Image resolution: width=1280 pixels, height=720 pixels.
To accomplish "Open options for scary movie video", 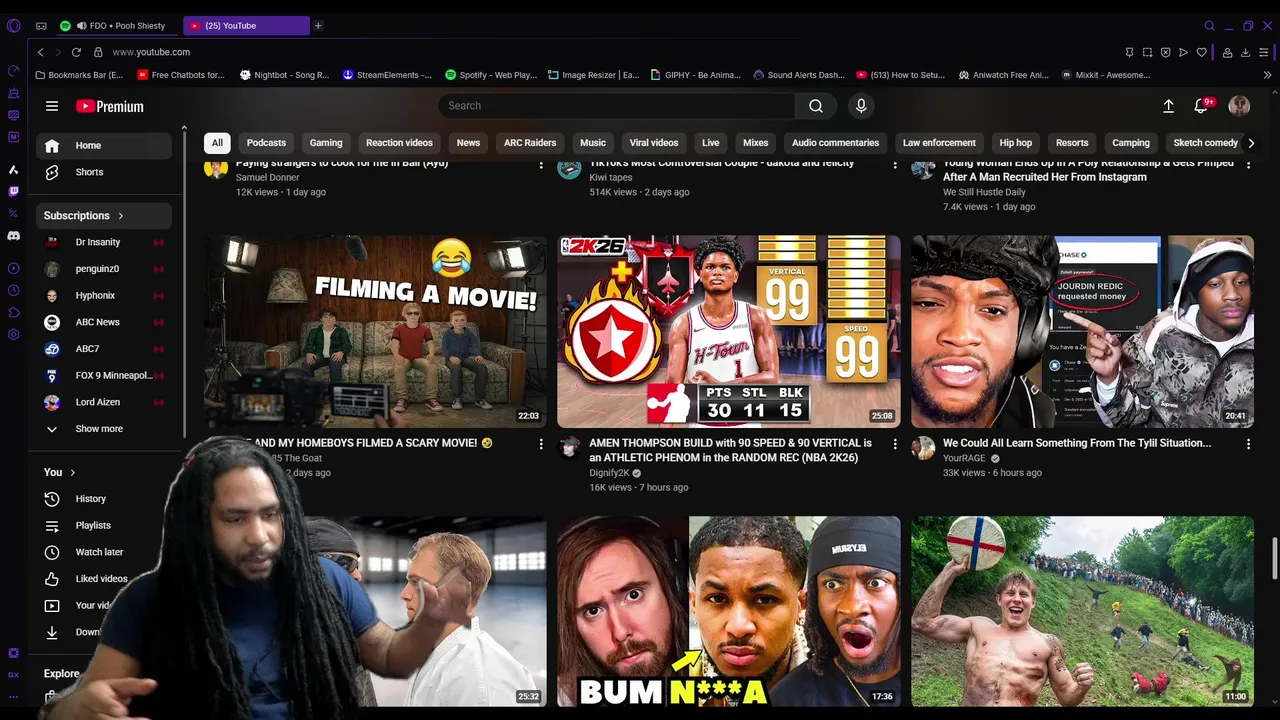I will (541, 444).
